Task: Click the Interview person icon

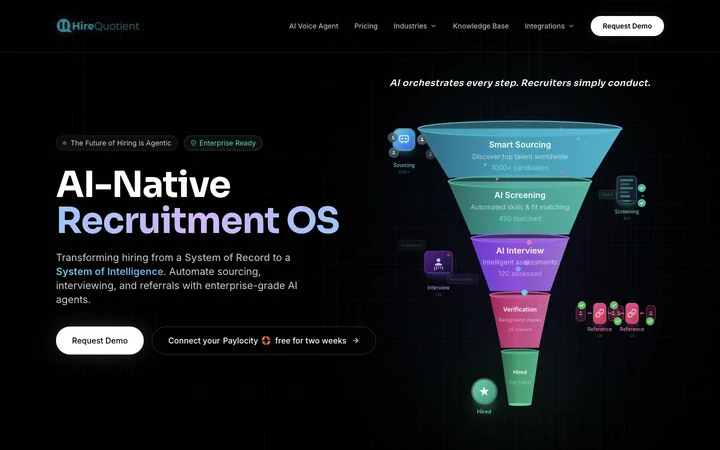Action: (438, 263)
